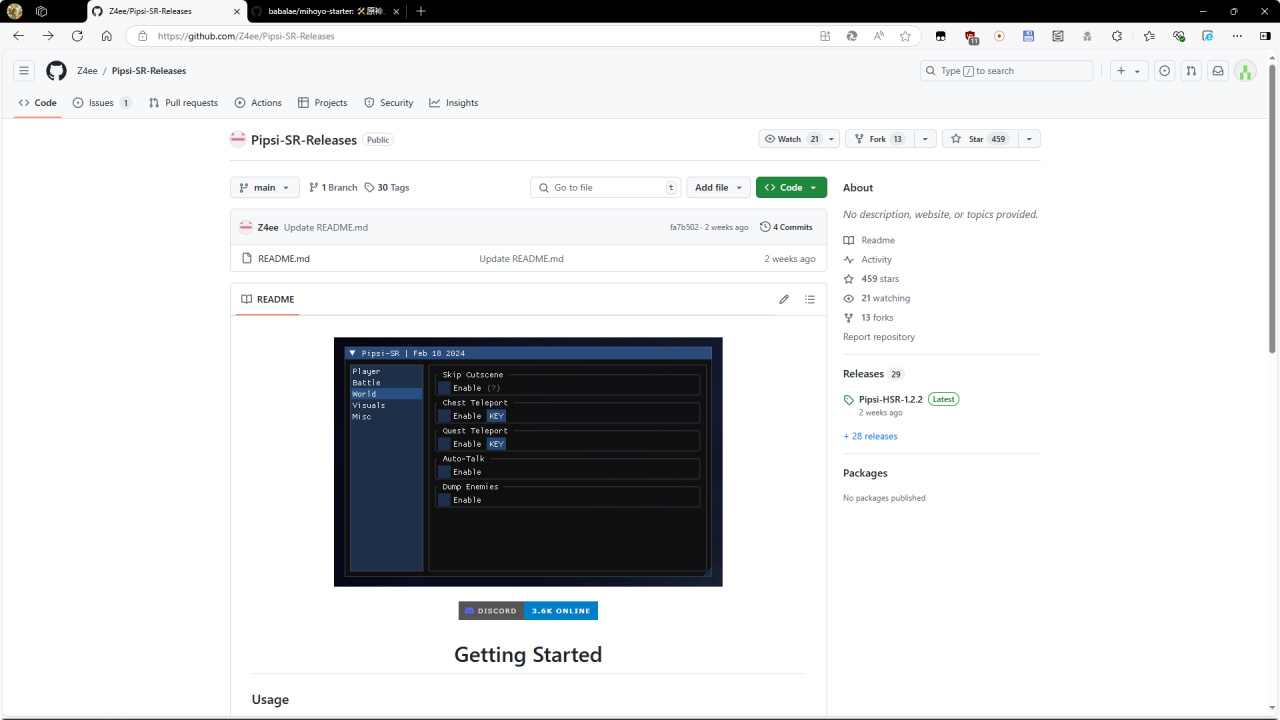Open the 1 Branch link
1280x720 pixels.
coord(333,187)
